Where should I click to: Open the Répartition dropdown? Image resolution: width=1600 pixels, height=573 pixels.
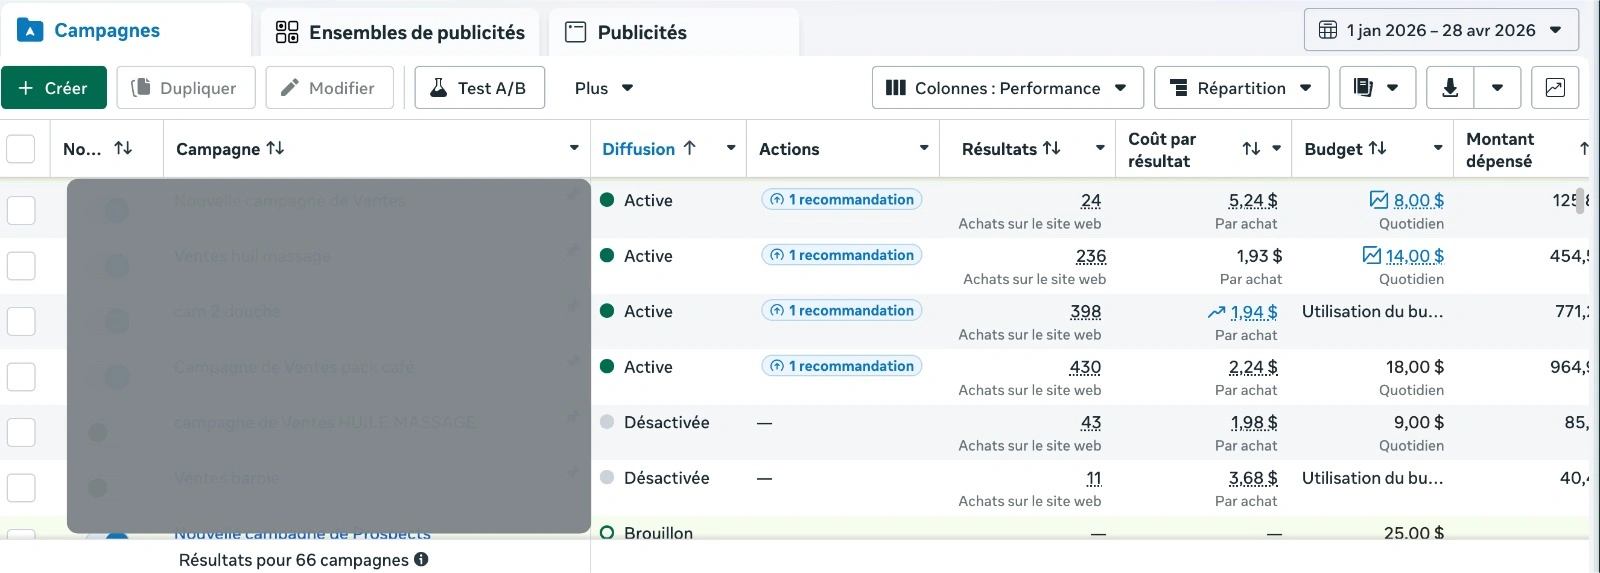pyautogui.click(x=1241, y=88)
